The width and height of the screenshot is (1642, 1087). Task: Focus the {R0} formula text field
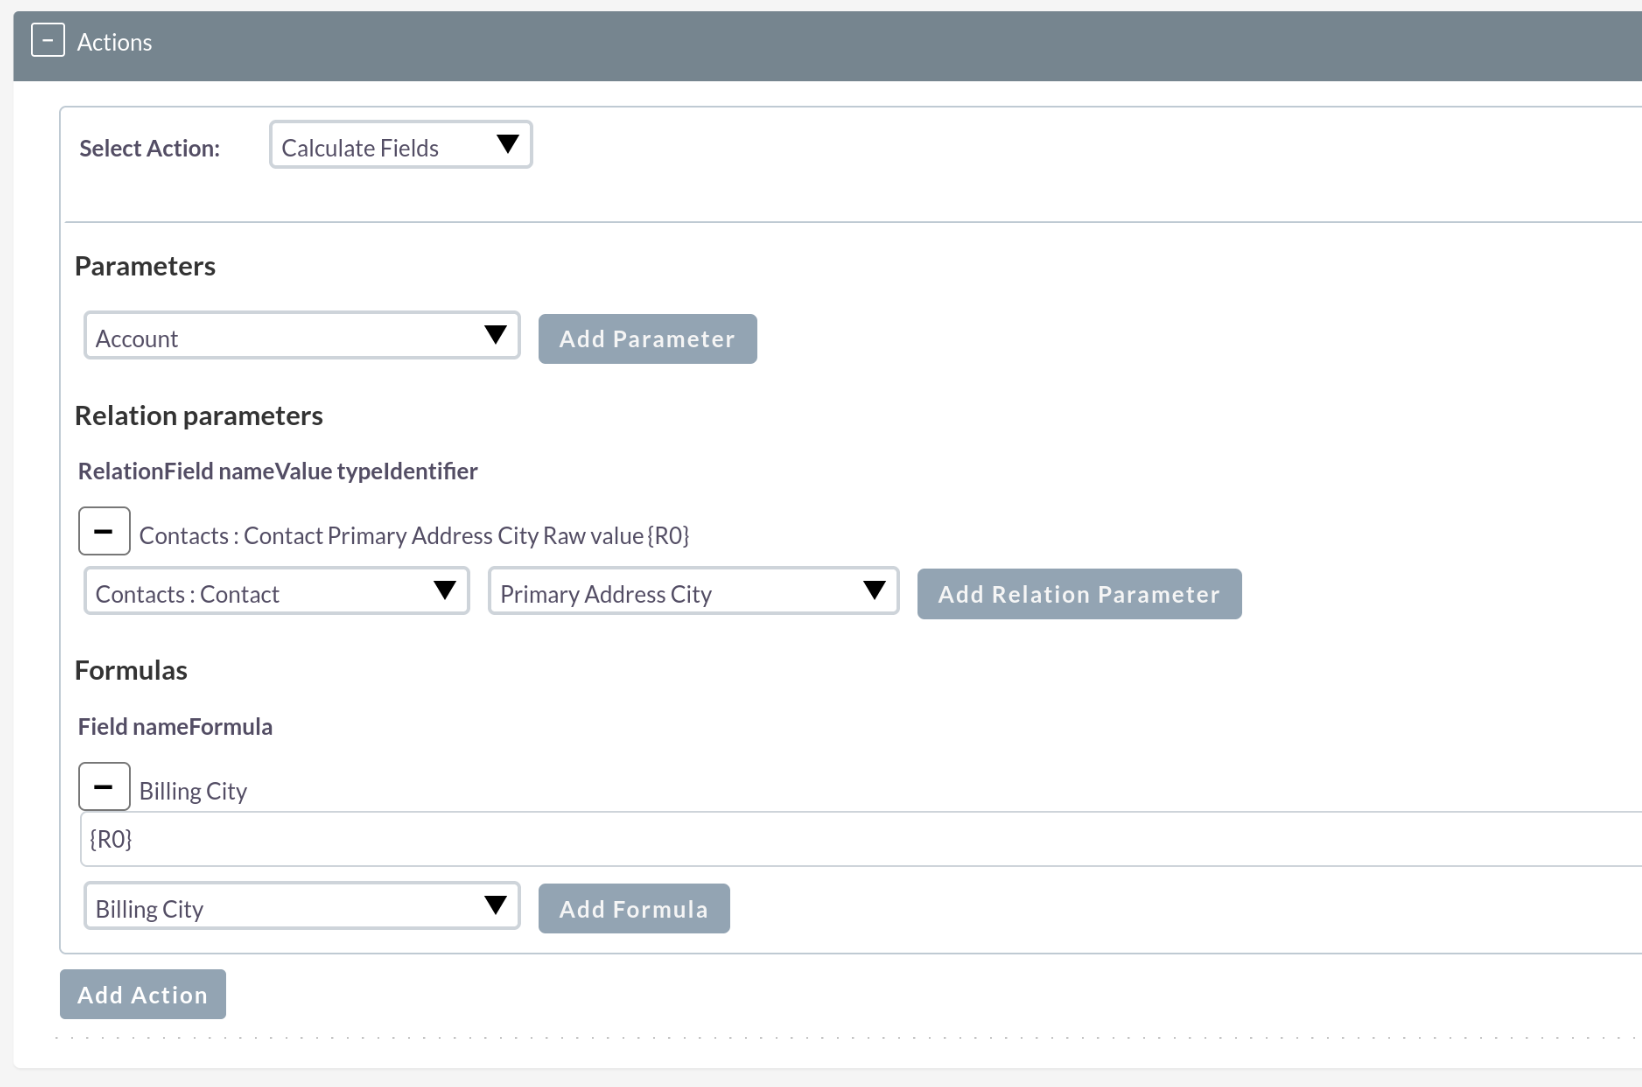pos(860,839)
